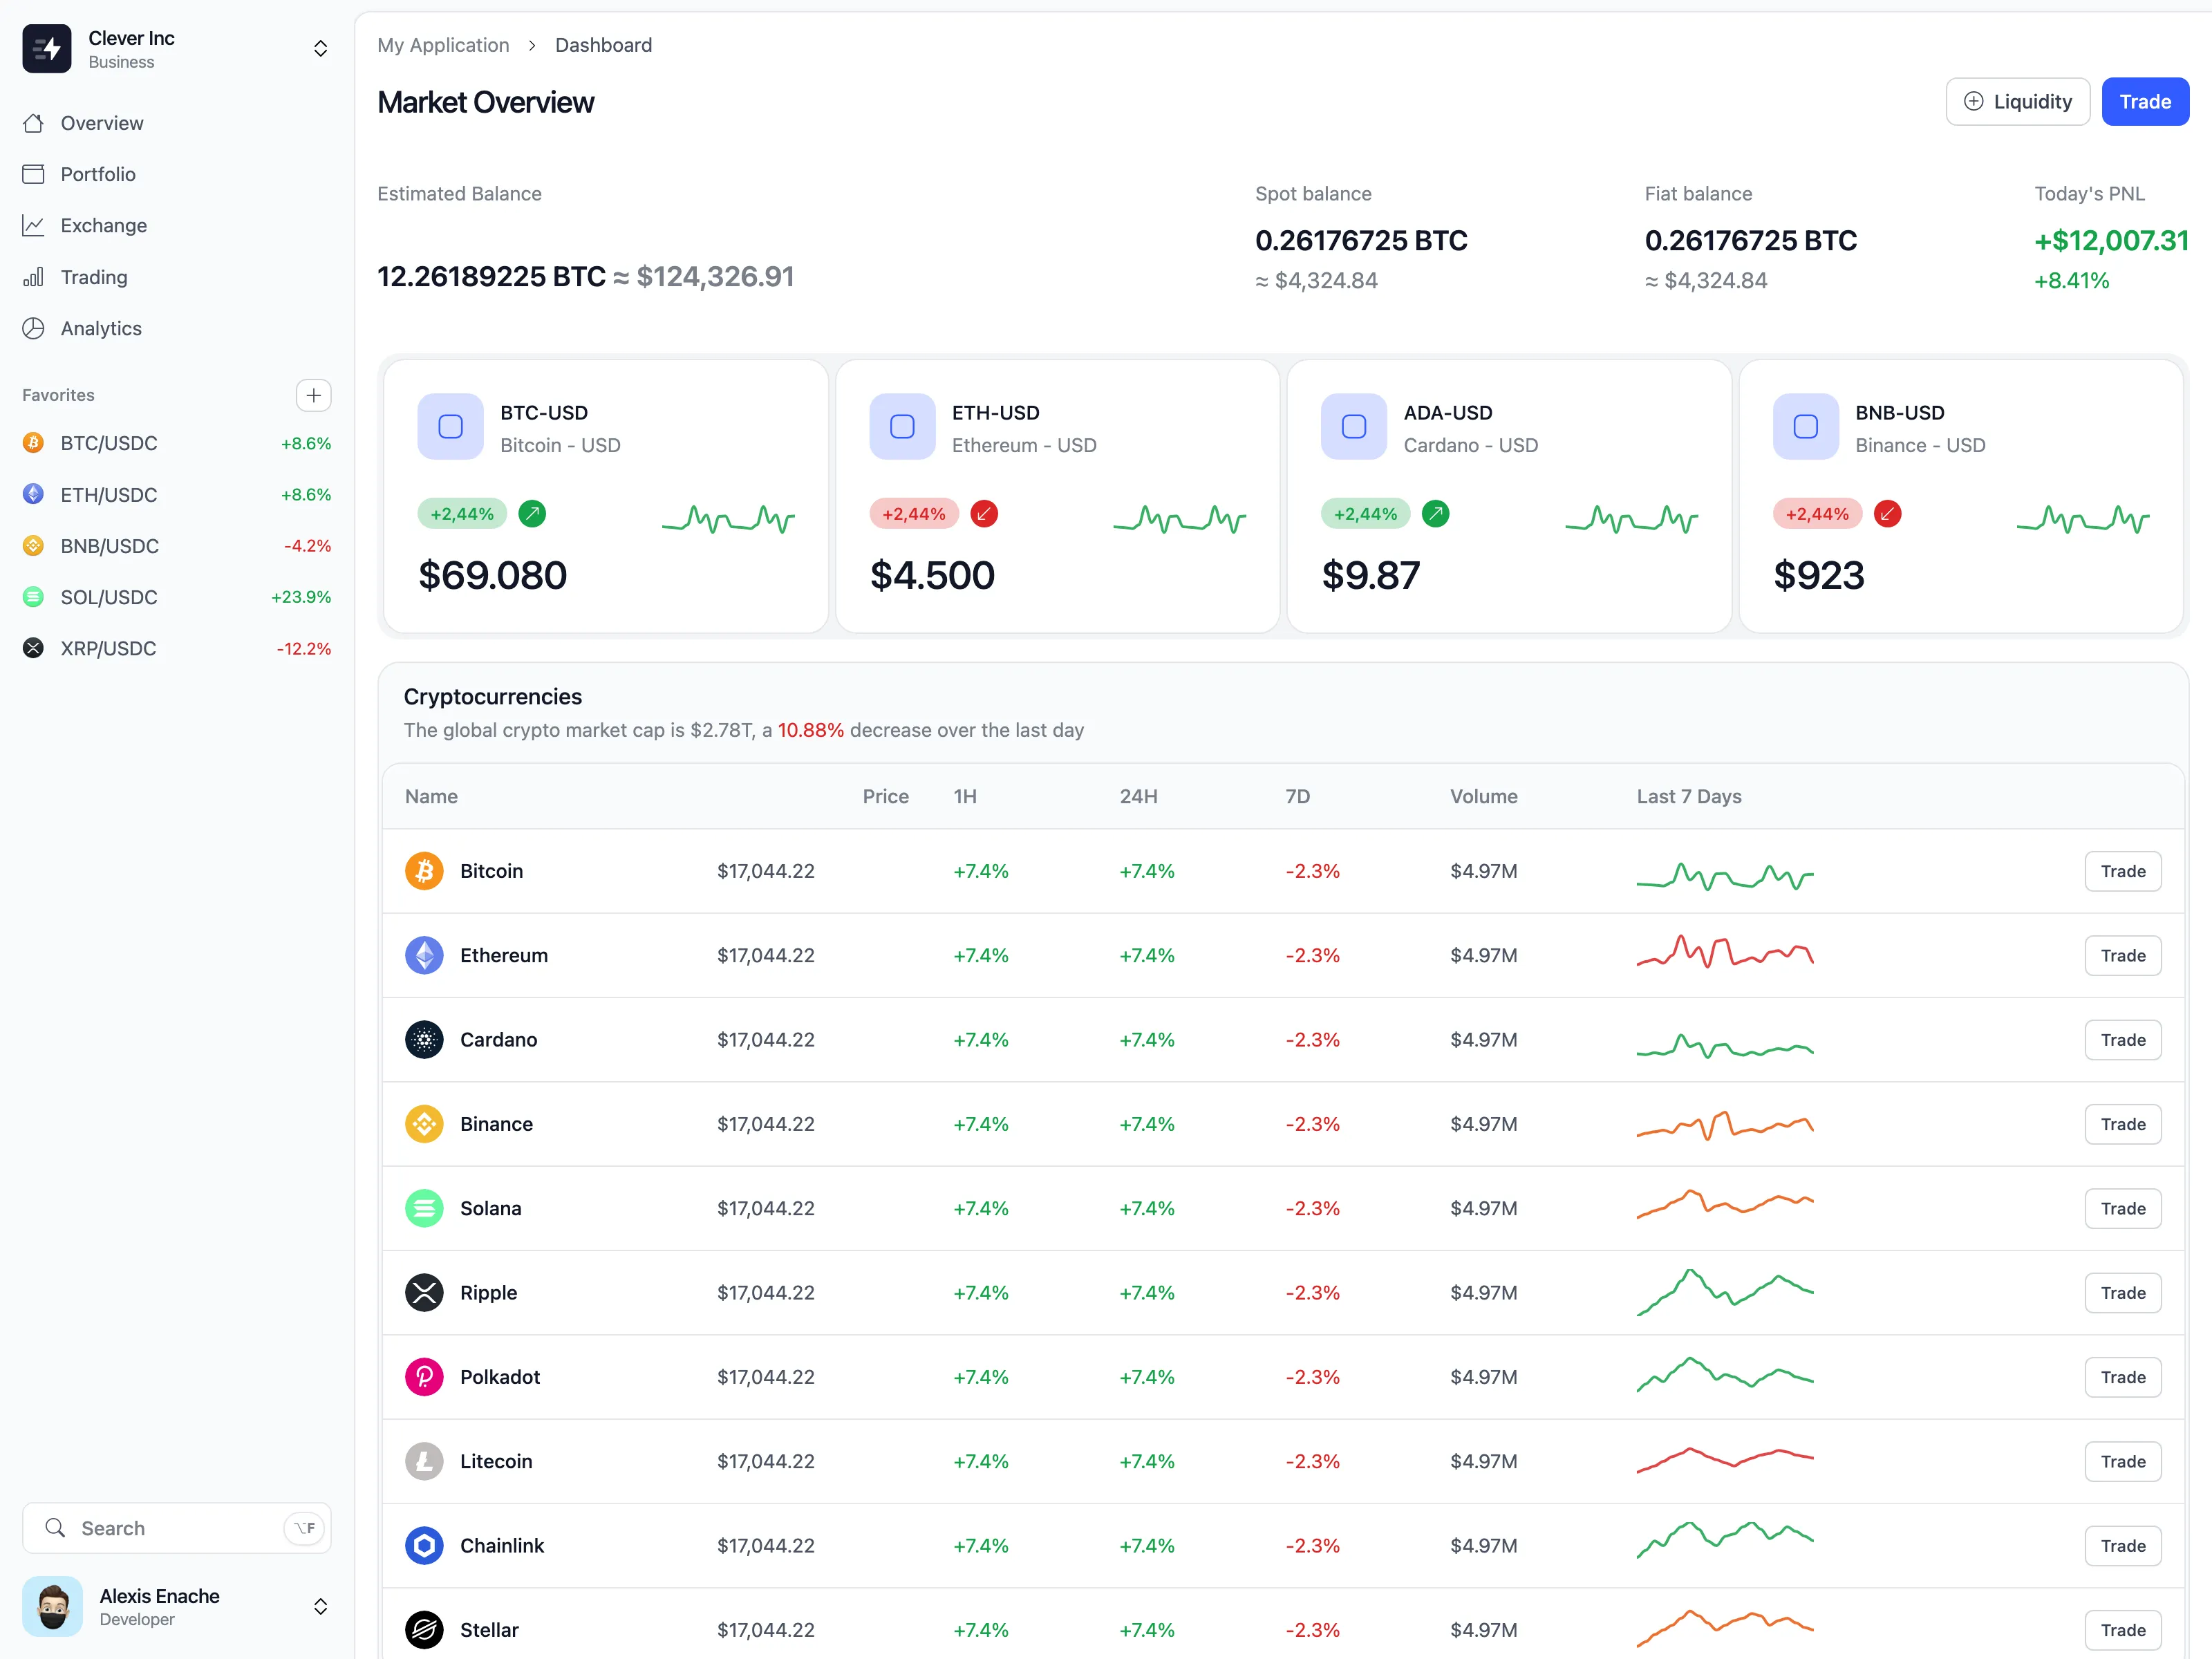
Task: Click green up-arrow badge on BTC-USD card
Action: pyautogui.click(x=532, y=514)
